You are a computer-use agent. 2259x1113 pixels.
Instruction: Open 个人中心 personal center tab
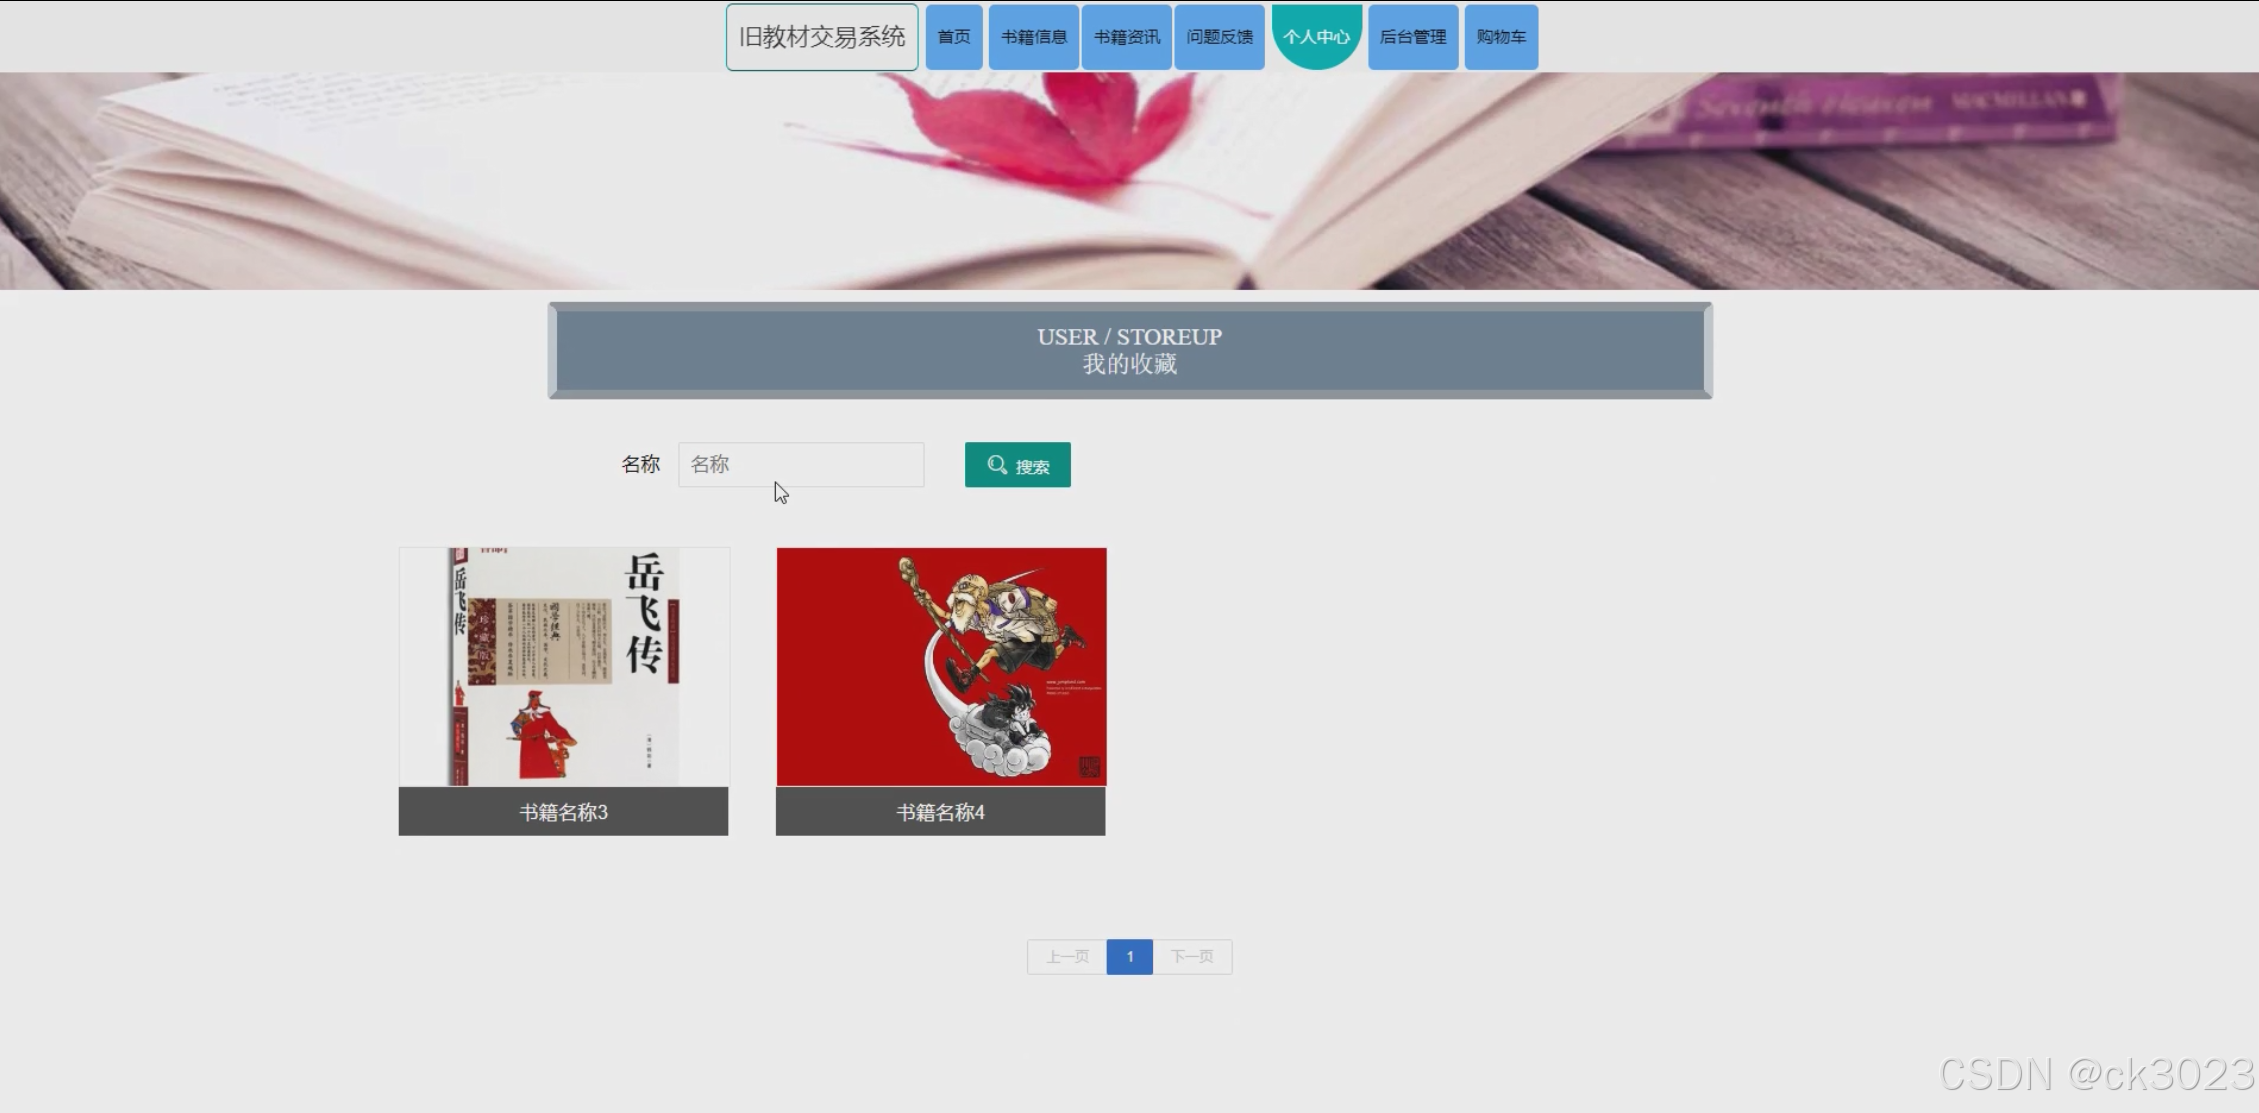point(1316,37)
